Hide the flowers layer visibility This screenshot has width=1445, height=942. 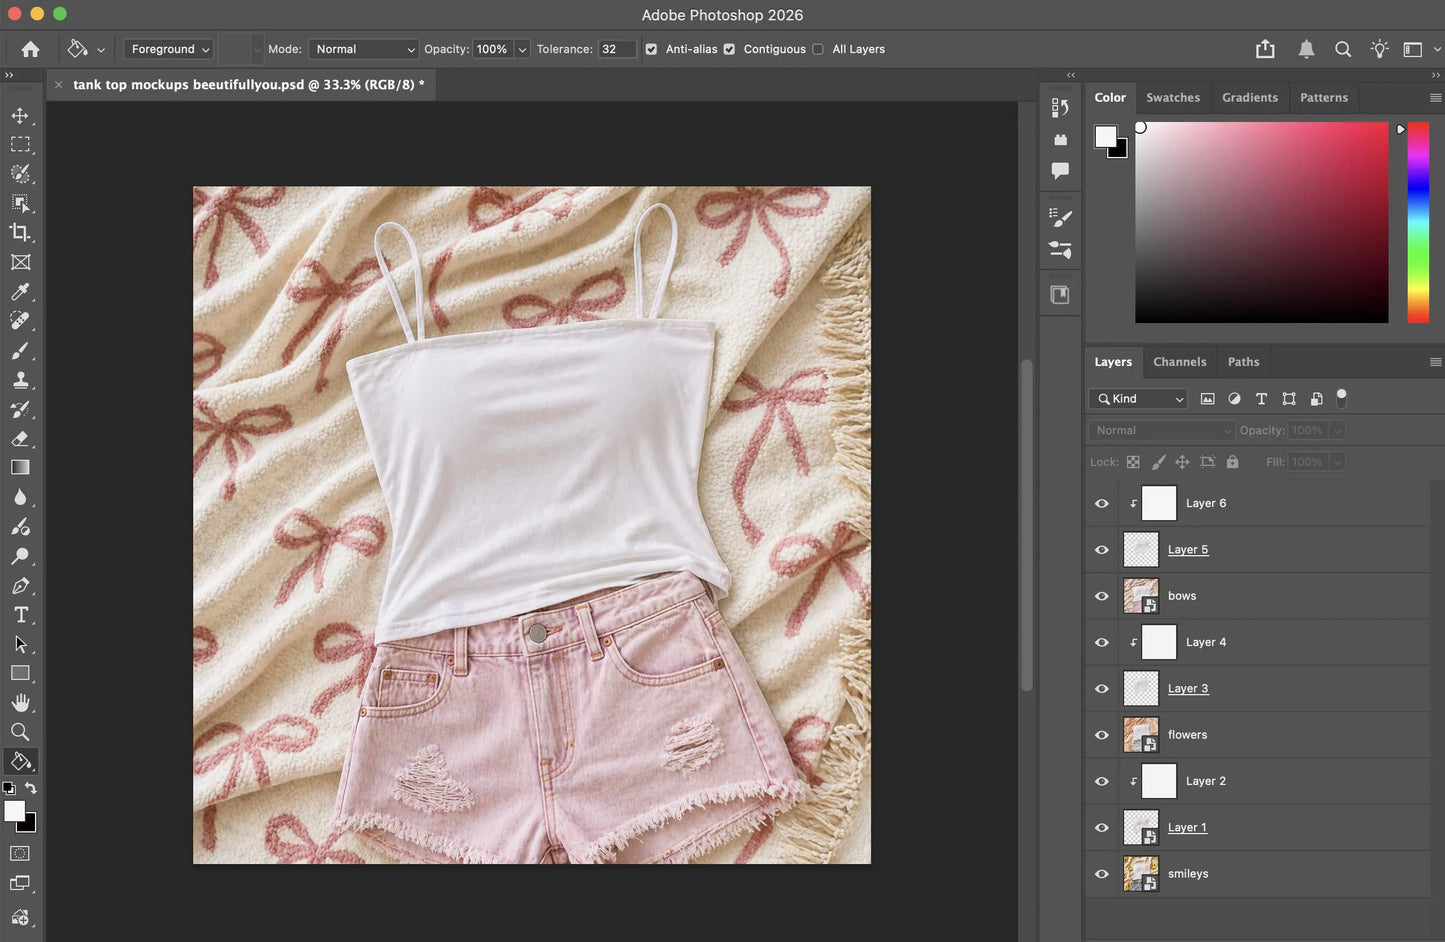[1102, 735]
